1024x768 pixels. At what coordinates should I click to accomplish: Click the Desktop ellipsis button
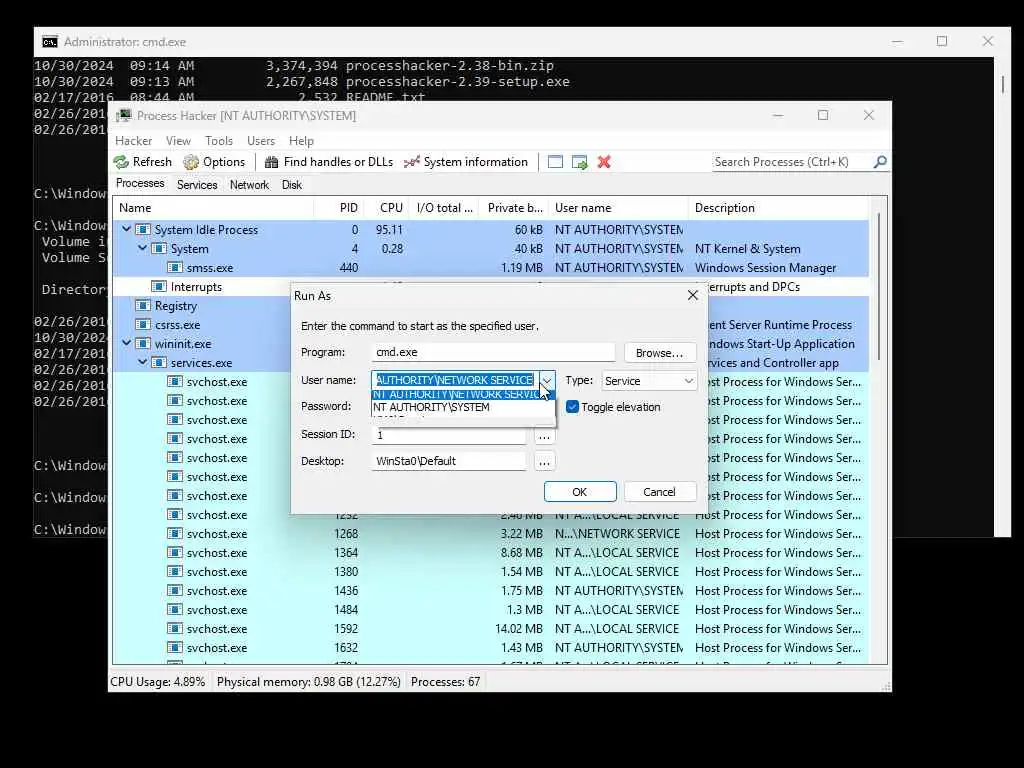click(x=544, y=462)
